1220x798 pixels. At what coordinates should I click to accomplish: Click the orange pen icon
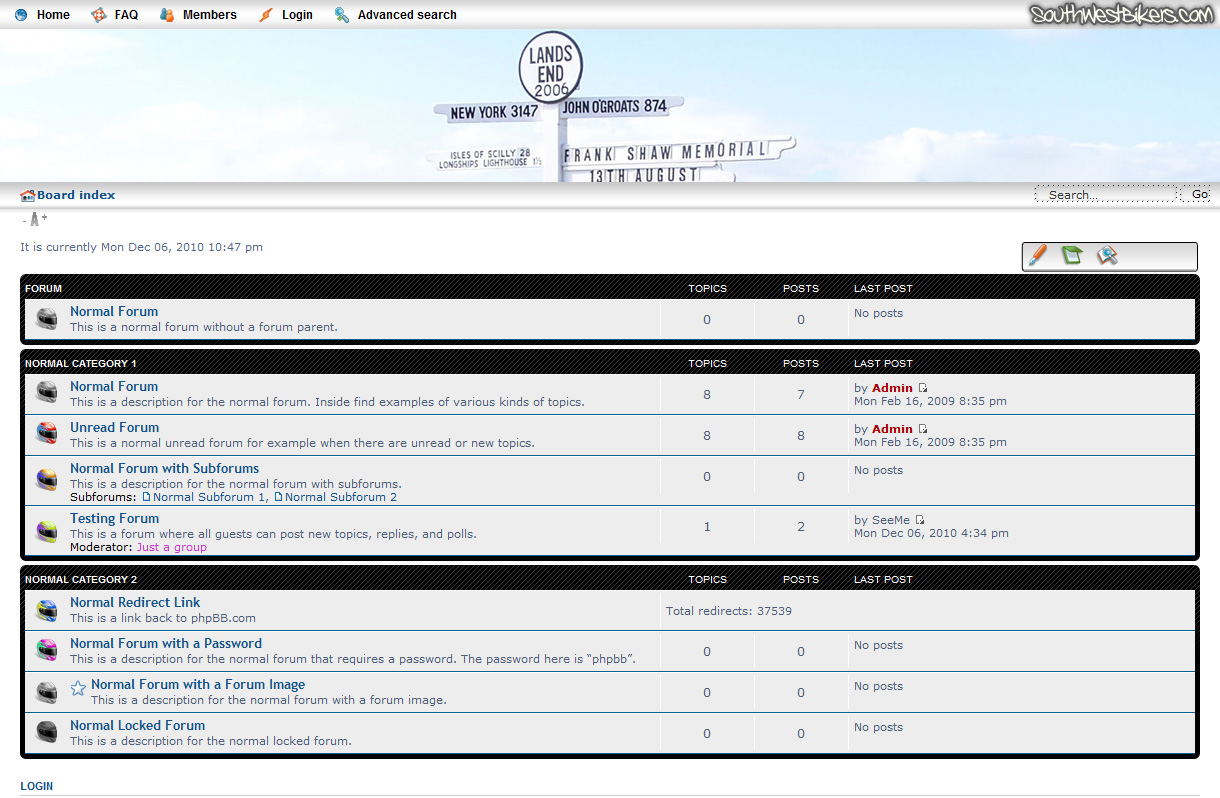[x=1038, y=256]
